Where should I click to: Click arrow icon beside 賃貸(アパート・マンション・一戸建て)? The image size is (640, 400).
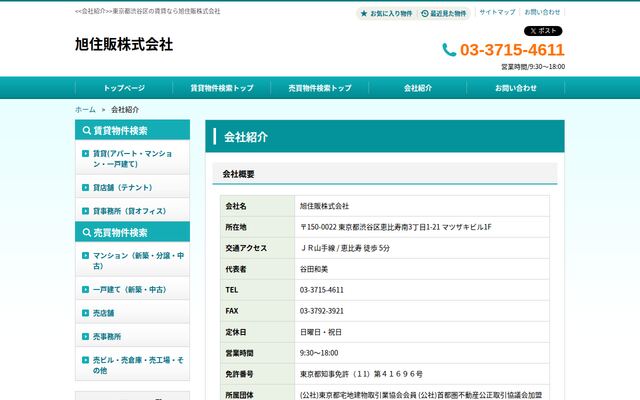[85, 153]
